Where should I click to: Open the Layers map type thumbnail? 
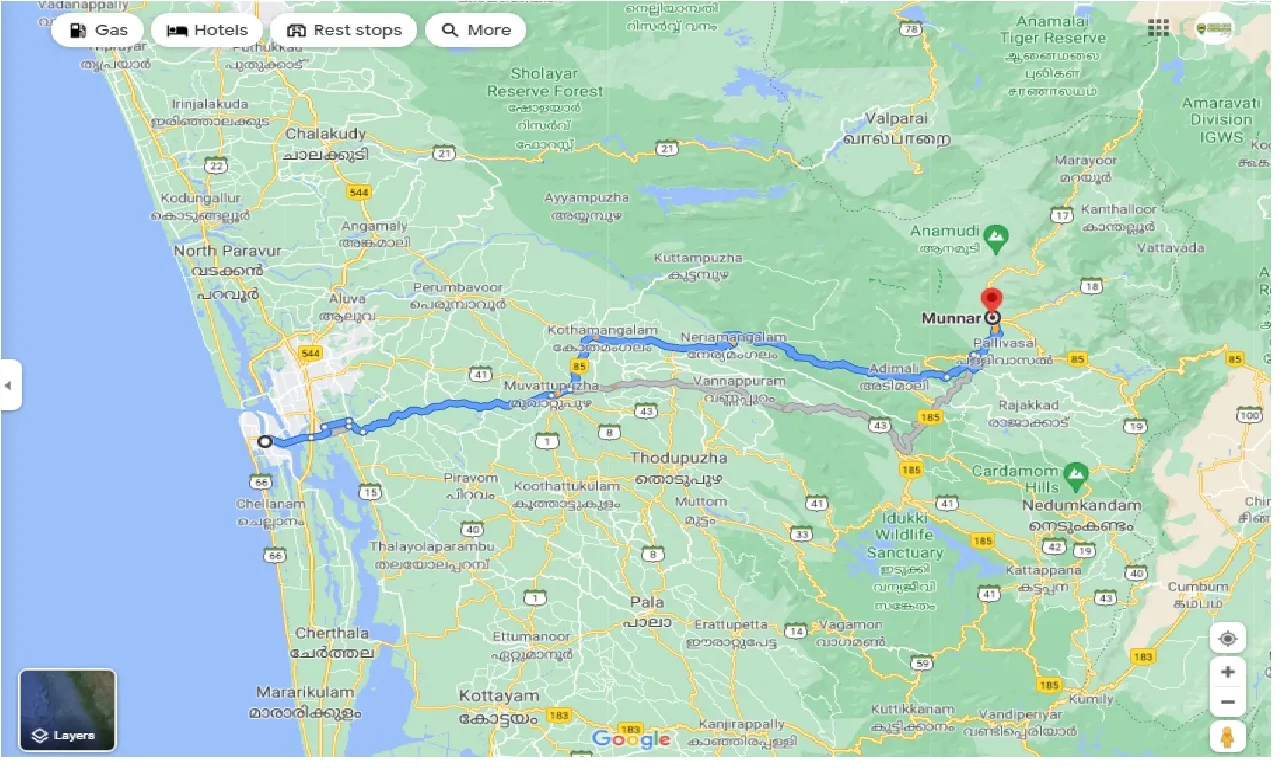pos(68,710)
